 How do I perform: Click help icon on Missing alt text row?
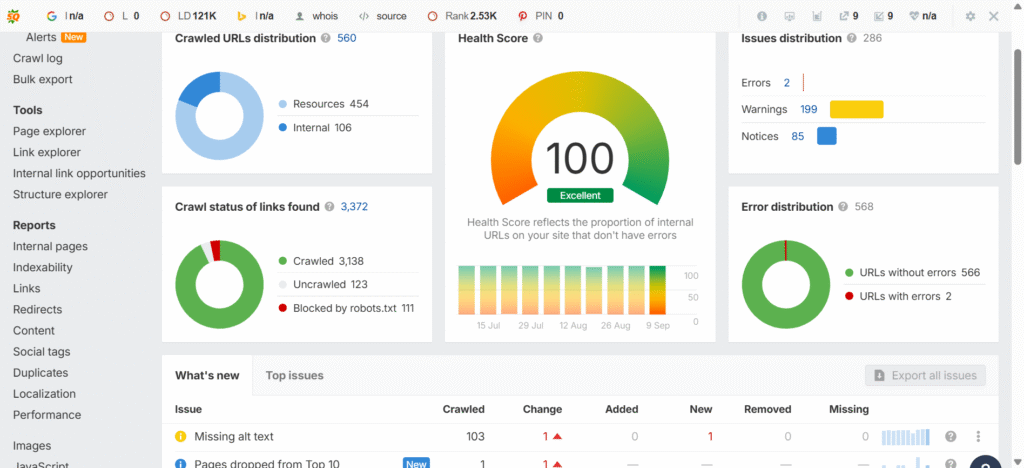tap(951, 437)
